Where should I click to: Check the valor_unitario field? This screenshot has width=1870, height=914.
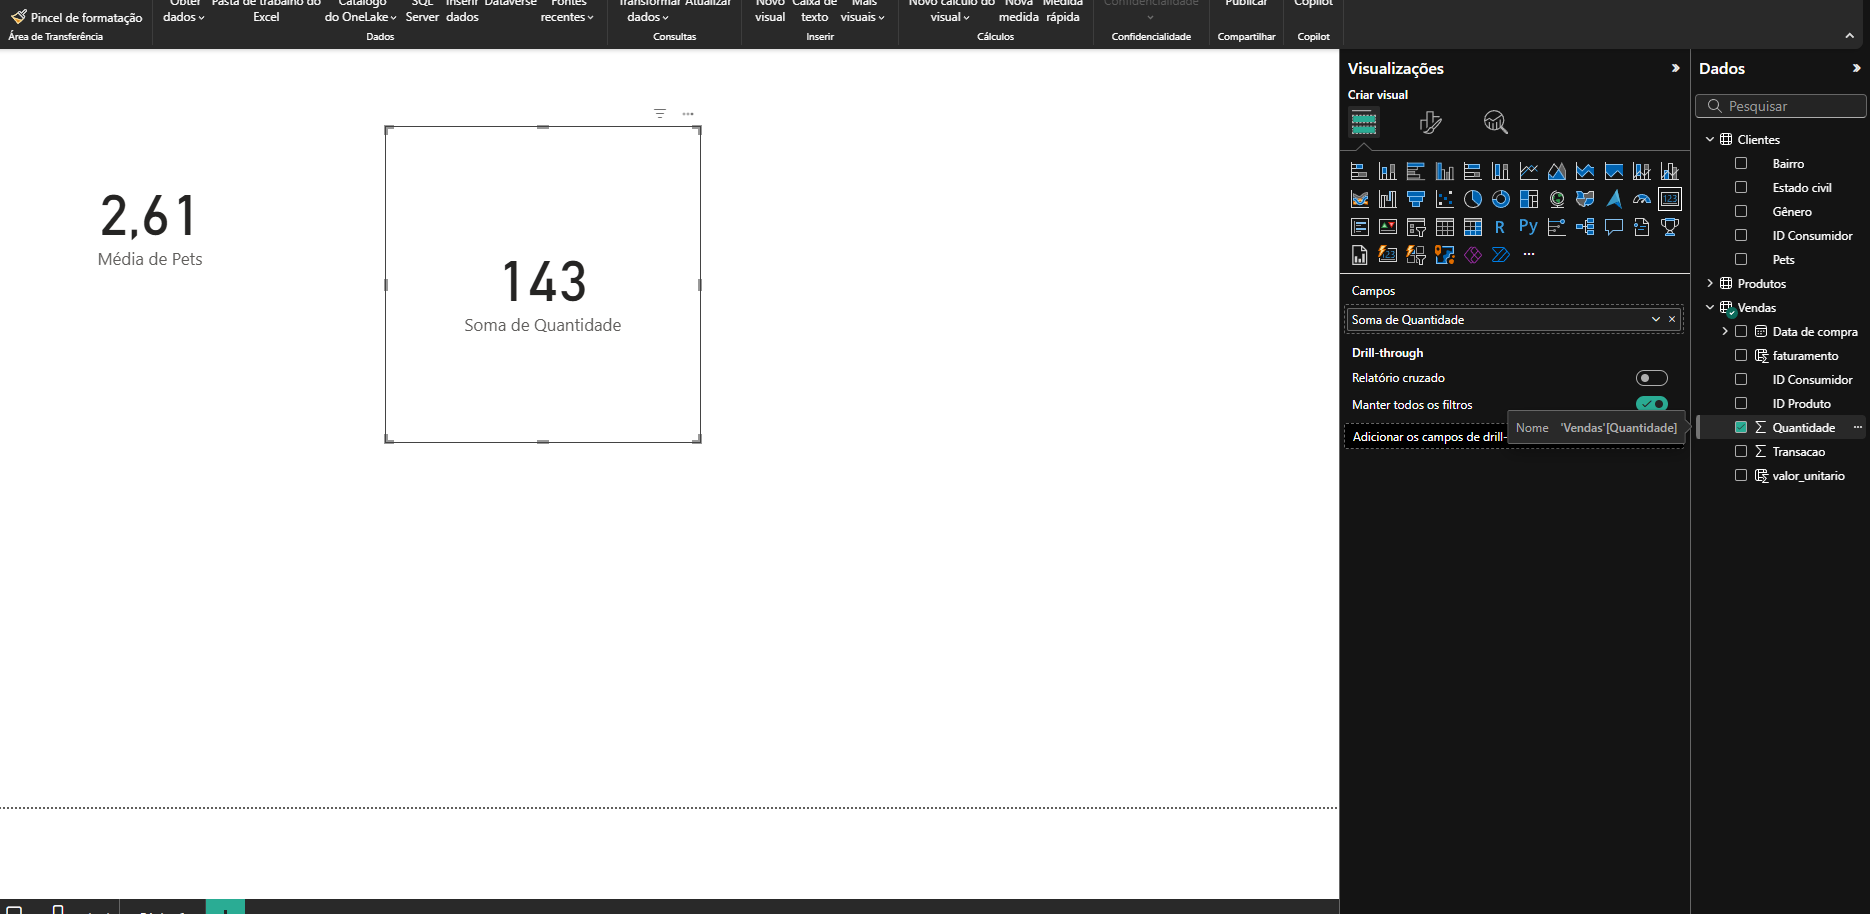pyautogui.click(x=1741, y=475)
